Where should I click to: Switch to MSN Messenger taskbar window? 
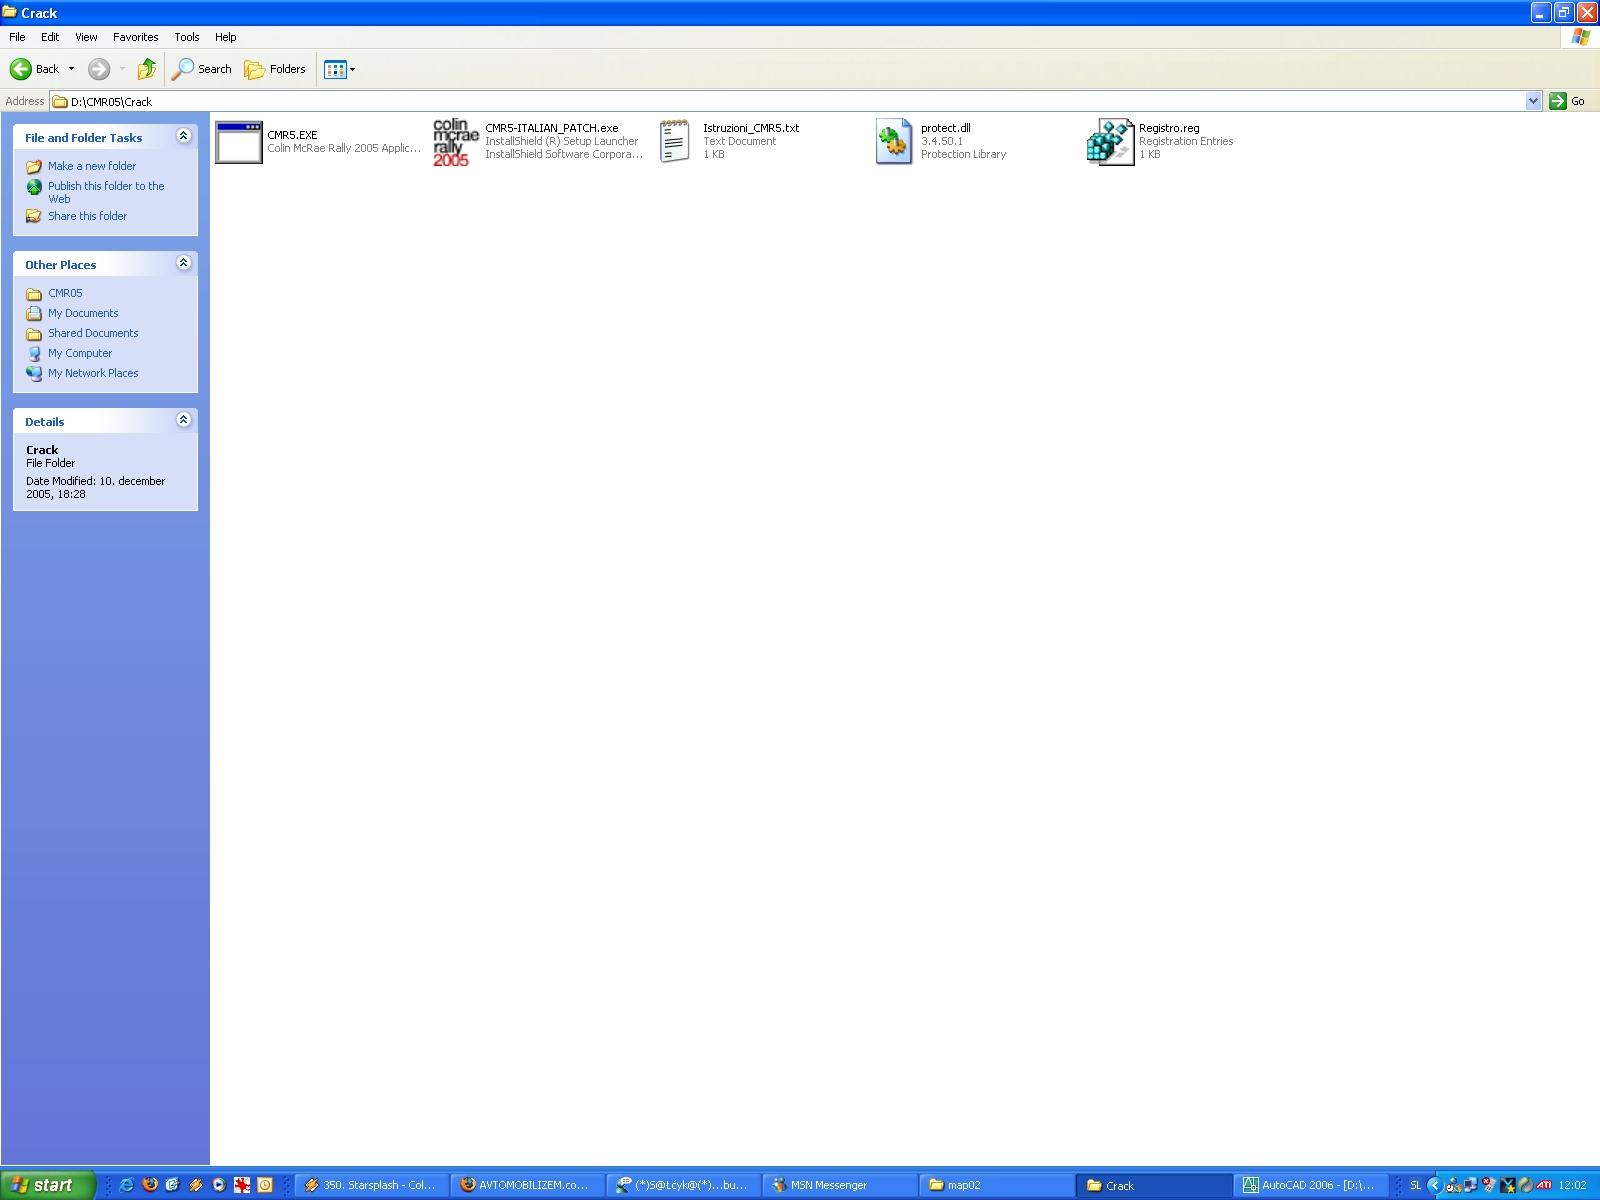(x=839, y=1185)
